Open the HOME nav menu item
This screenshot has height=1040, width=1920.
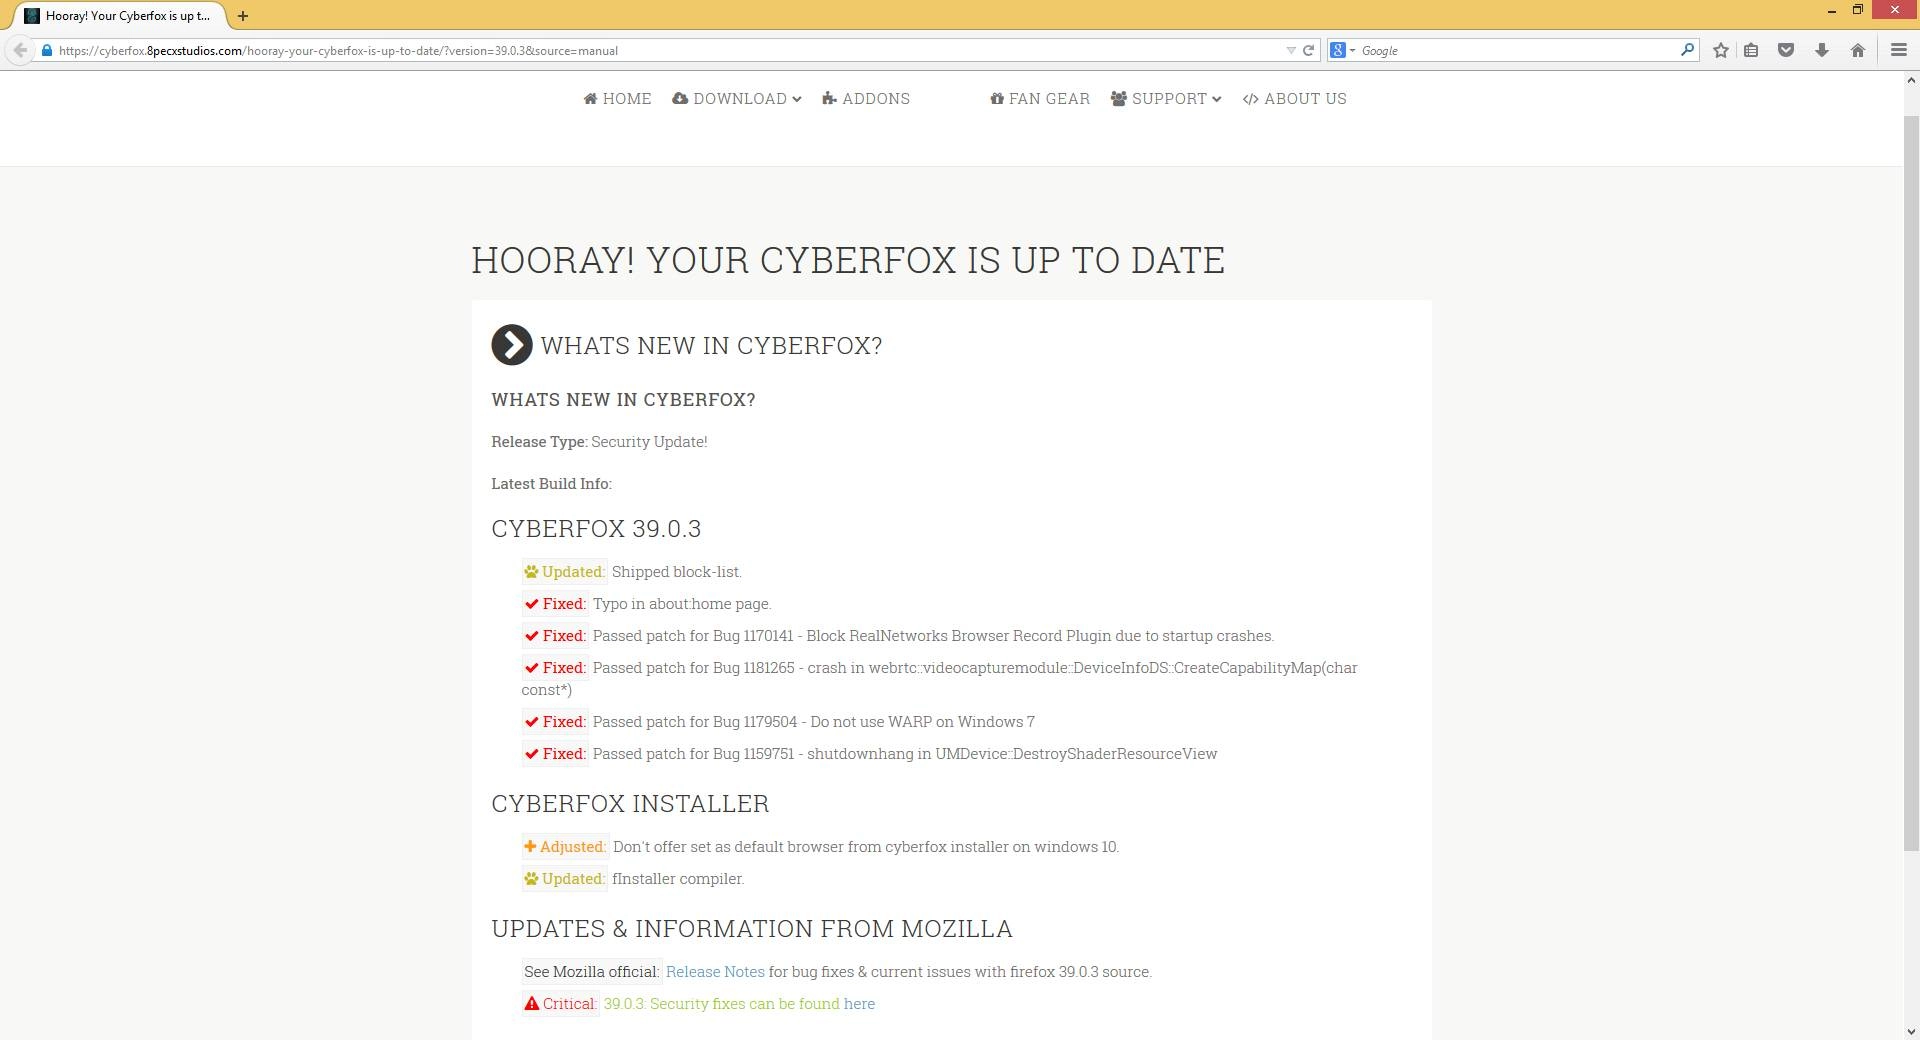tap(617, 99)
